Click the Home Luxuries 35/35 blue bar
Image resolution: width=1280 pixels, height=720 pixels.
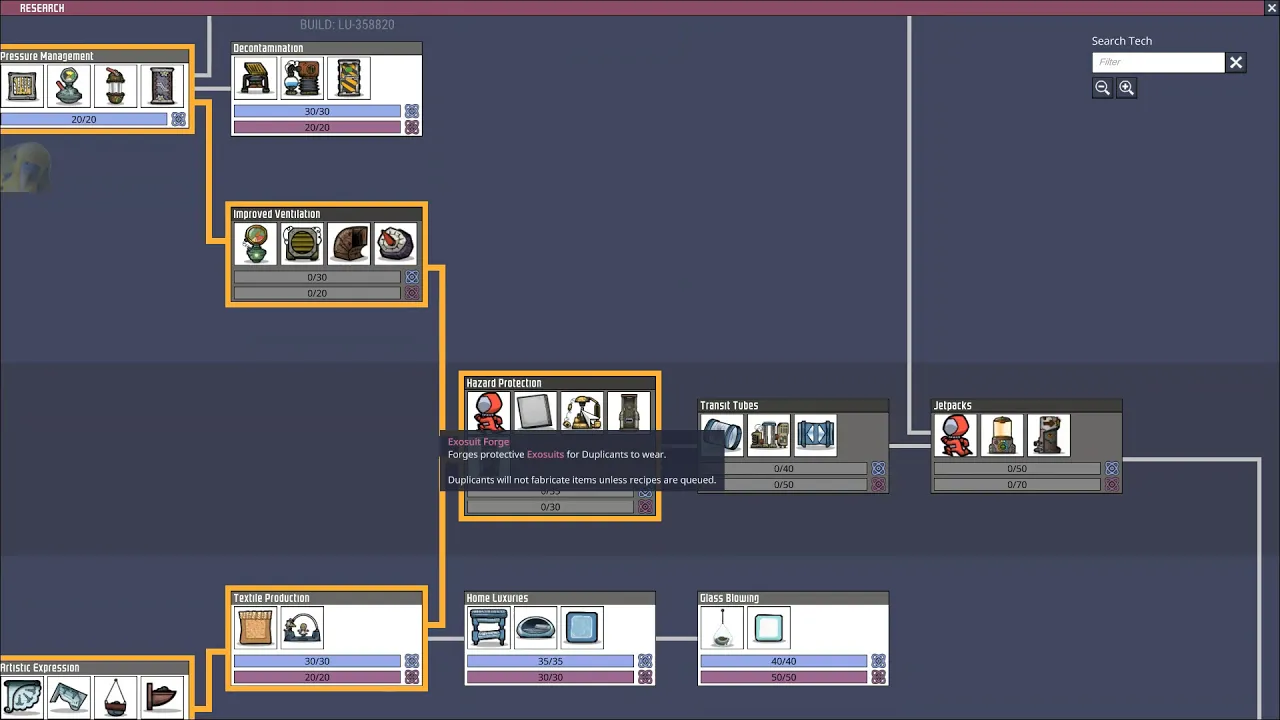point(550,661)
